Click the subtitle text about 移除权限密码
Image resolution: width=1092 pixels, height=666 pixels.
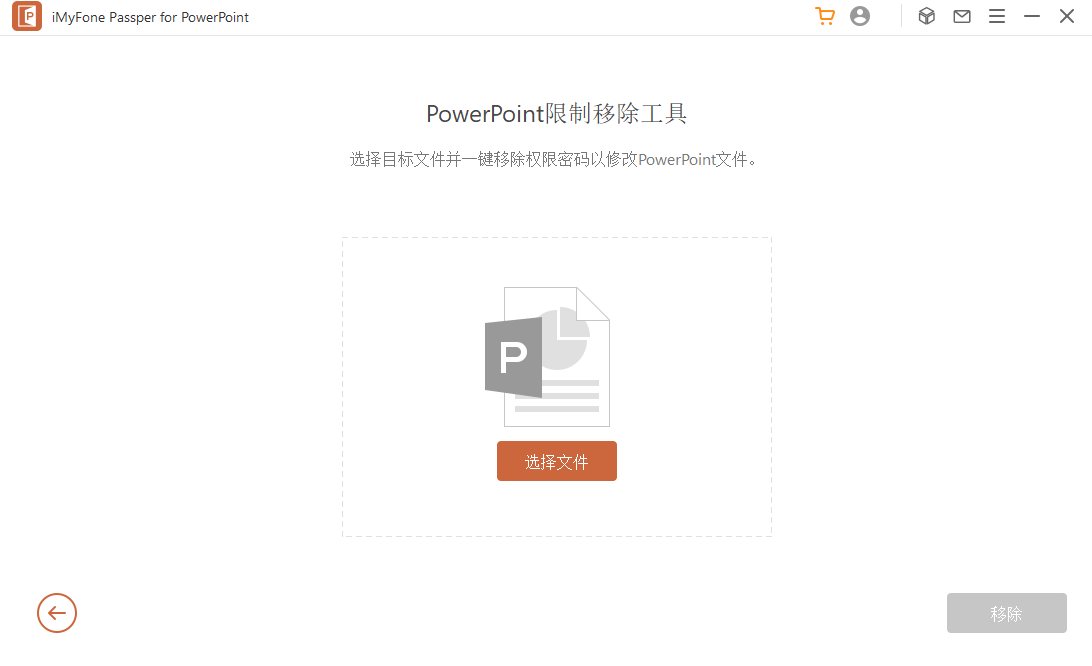(554, 160)
